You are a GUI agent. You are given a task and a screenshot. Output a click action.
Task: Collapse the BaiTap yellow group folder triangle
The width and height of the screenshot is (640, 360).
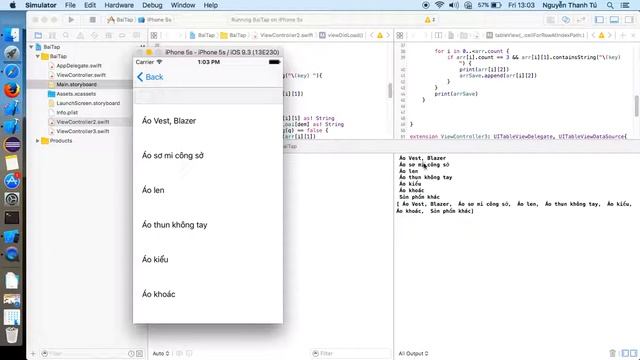(x=38, y=56)
